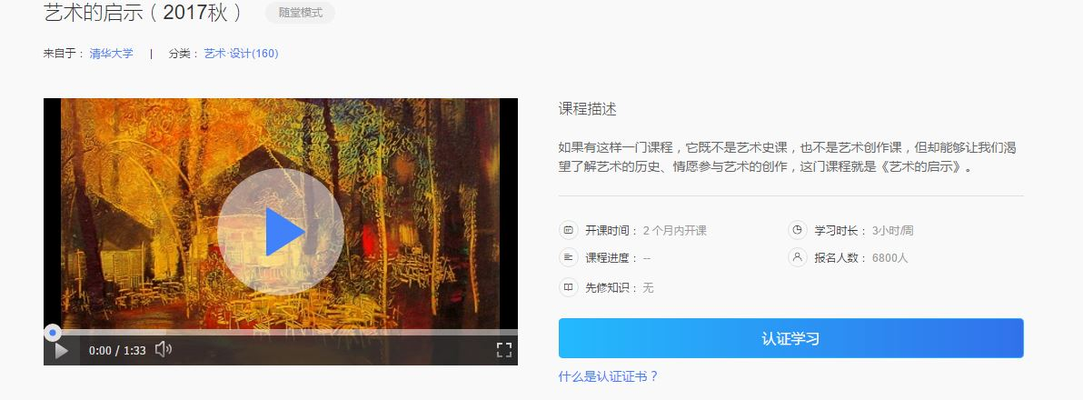Open the 艺术·设计(160) category link
This screenshot has width=1083, height=400.
coord(241,53)
